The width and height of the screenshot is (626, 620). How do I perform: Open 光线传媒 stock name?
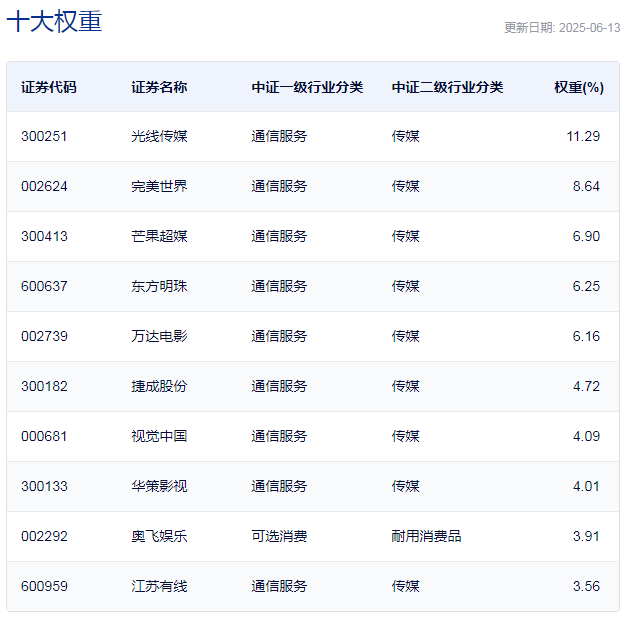coord(159,137)
